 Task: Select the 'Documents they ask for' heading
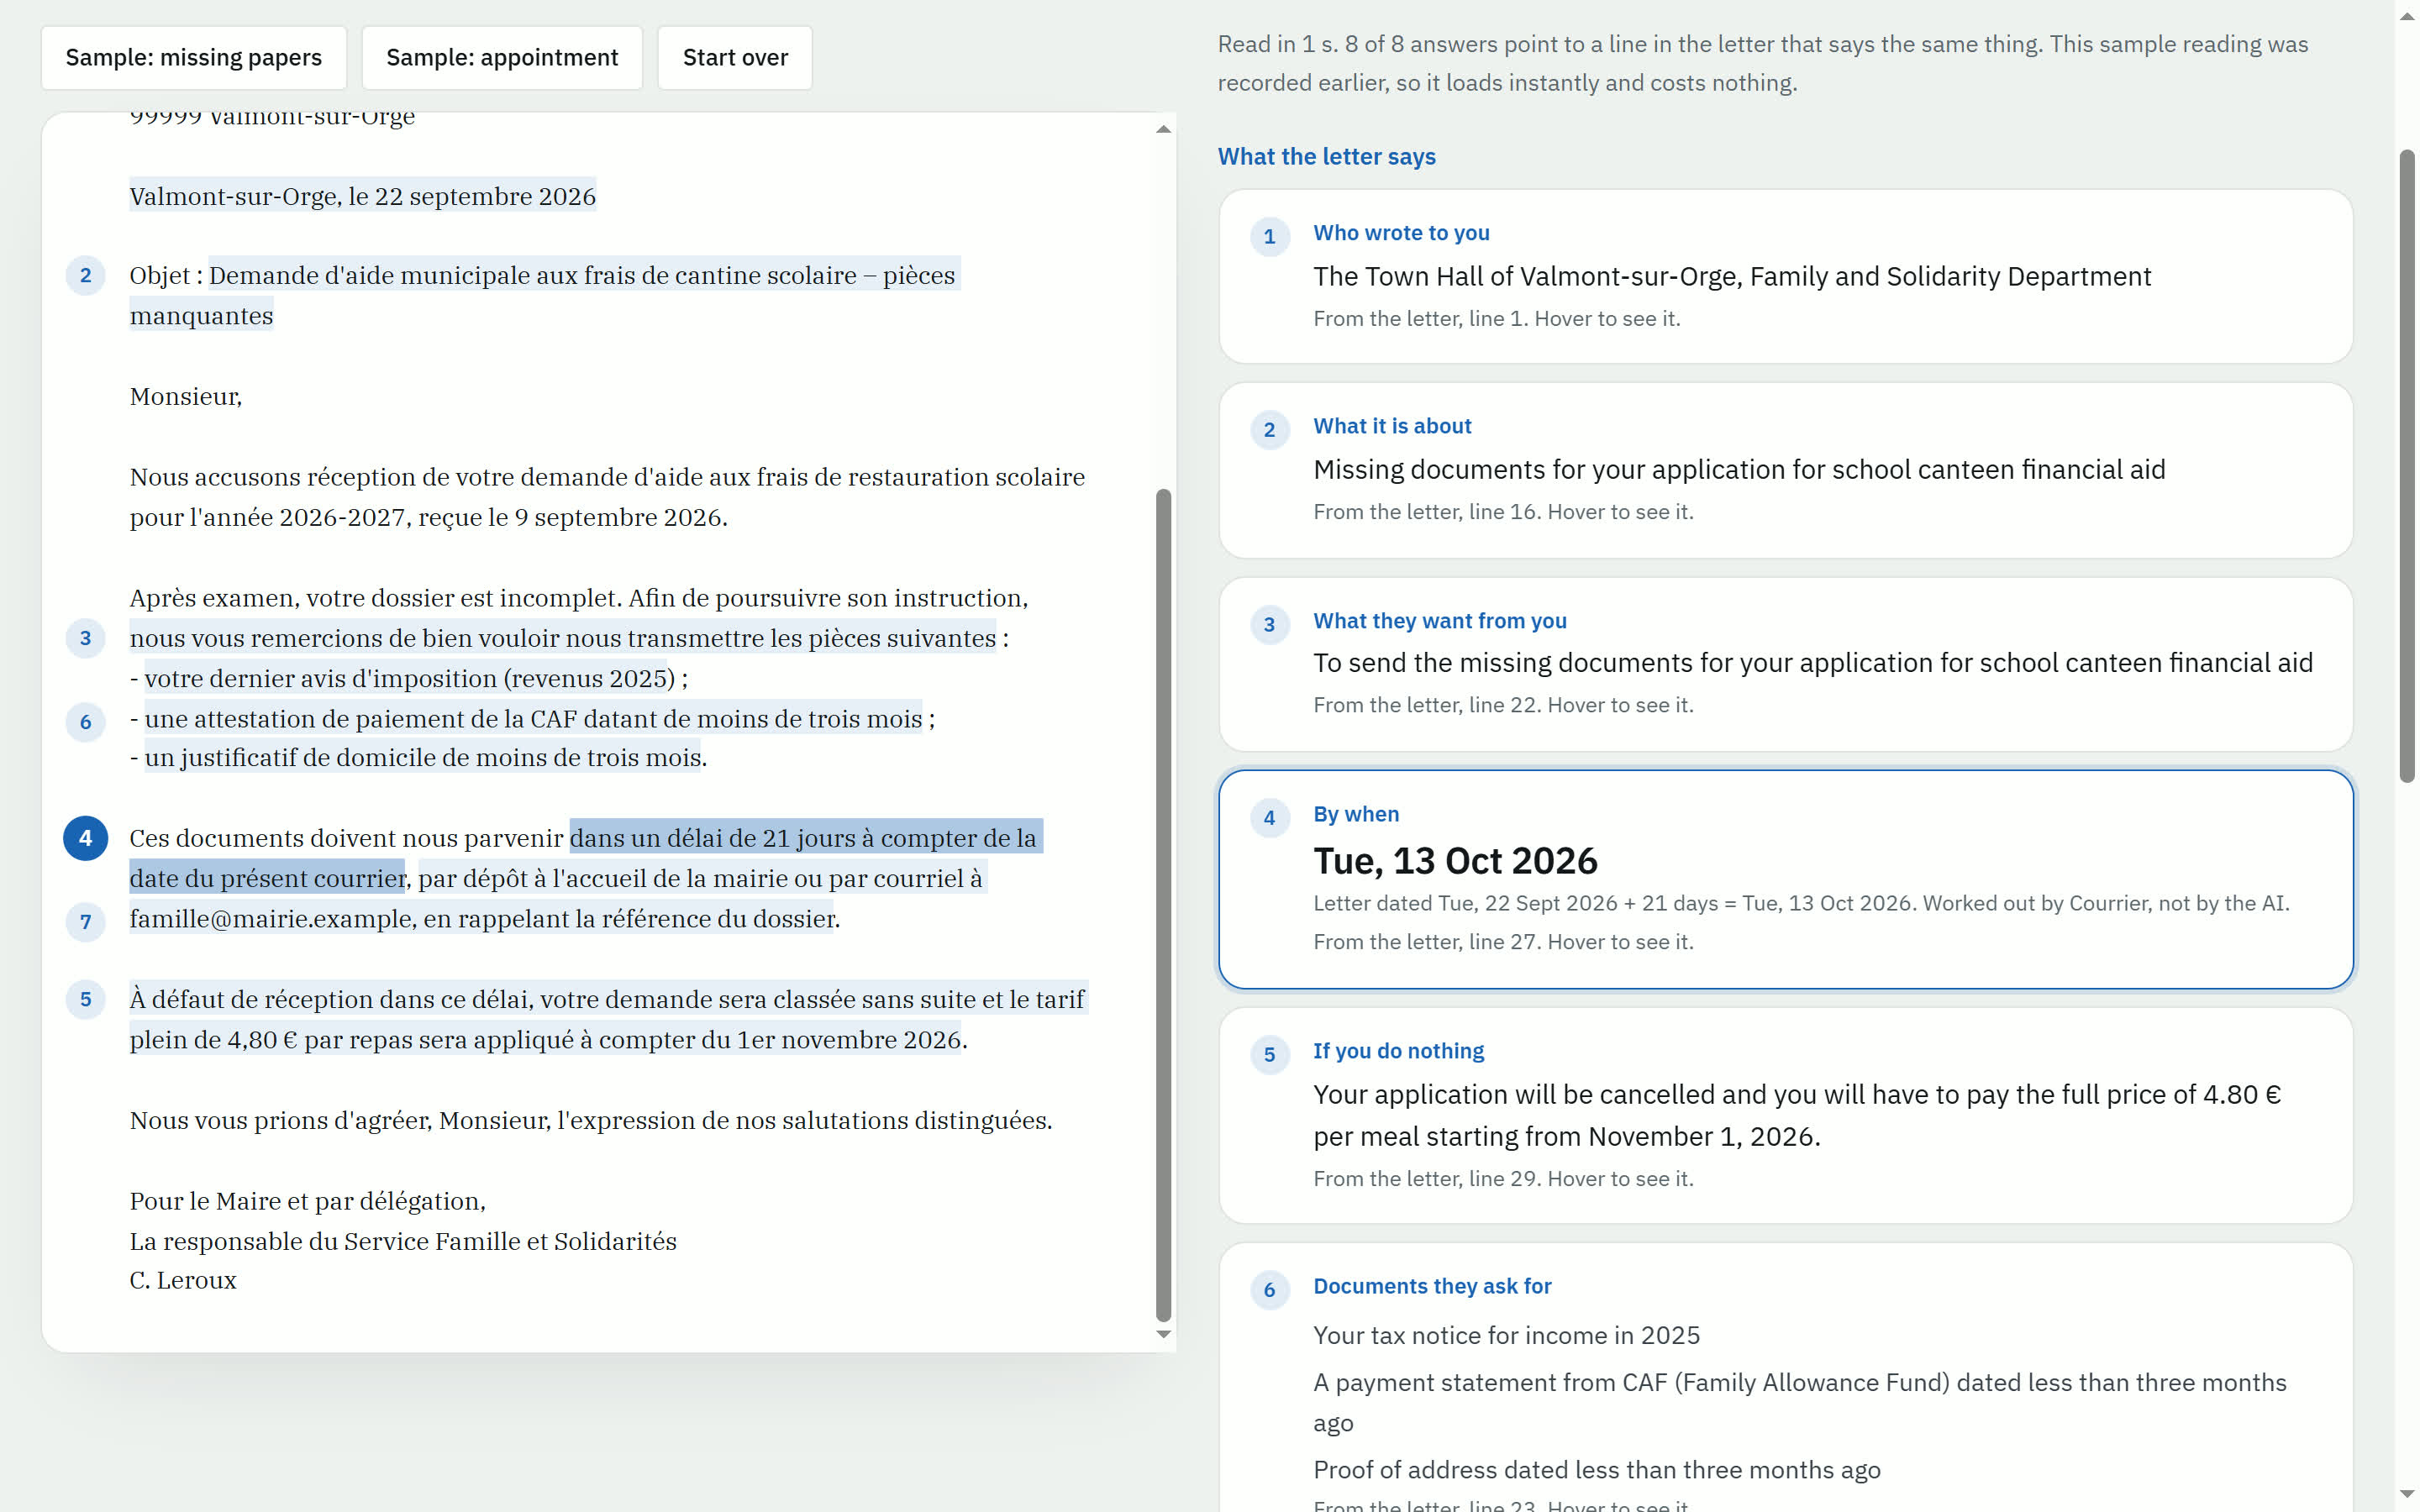[x=1432, y=1286]
